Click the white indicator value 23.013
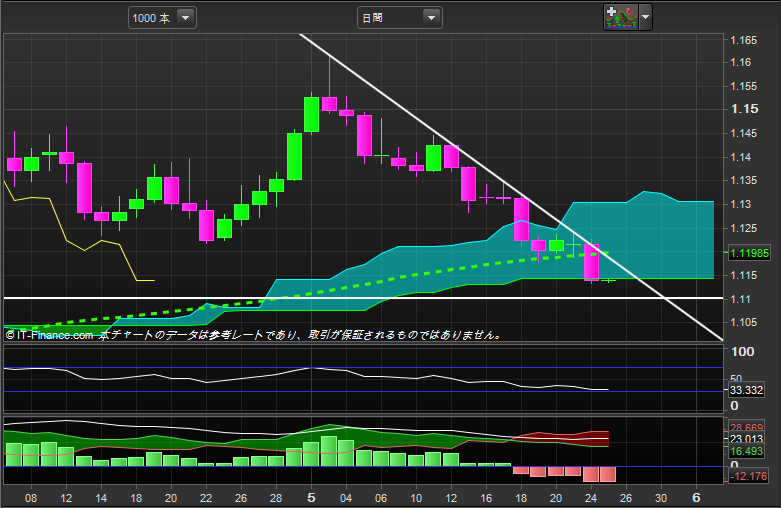 [746, 439]
